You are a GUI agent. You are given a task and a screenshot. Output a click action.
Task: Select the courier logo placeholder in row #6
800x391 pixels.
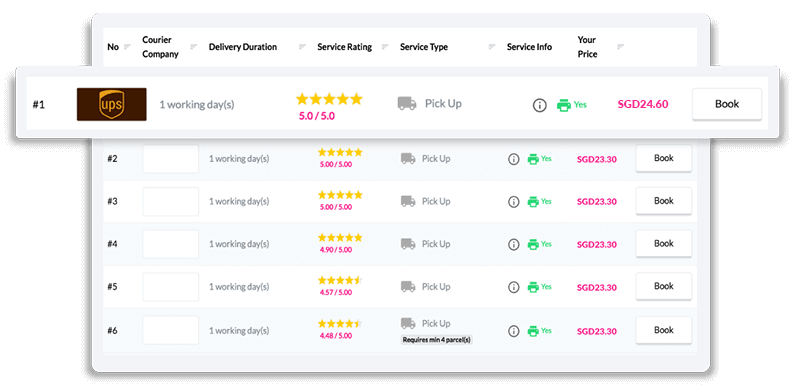pos(170,330)
